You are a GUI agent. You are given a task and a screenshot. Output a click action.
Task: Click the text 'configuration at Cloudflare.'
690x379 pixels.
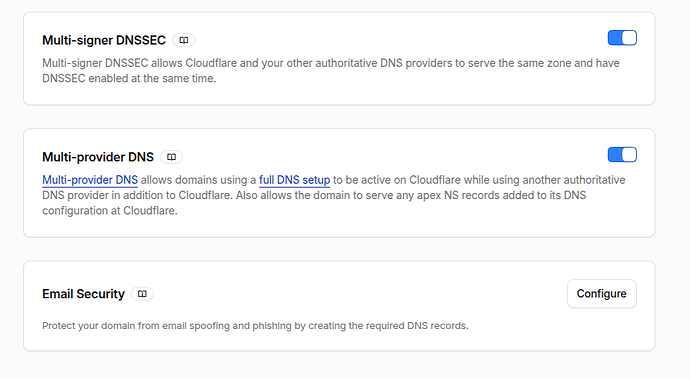point(110,210)
